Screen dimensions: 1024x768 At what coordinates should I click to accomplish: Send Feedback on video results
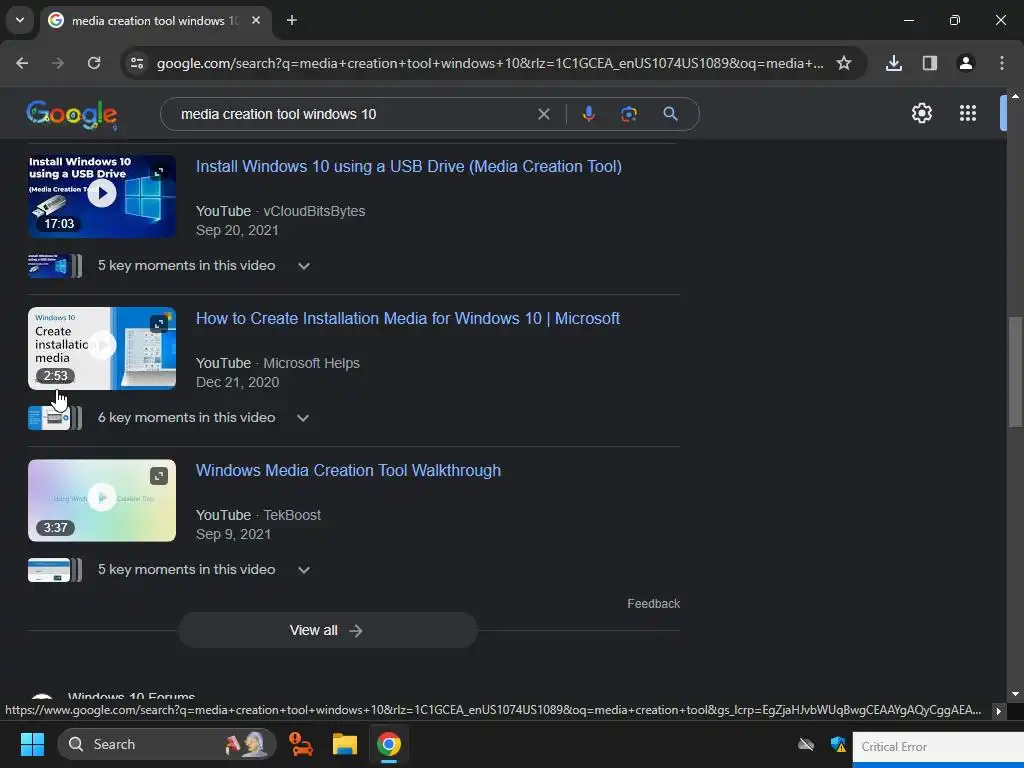pos(653,603)
